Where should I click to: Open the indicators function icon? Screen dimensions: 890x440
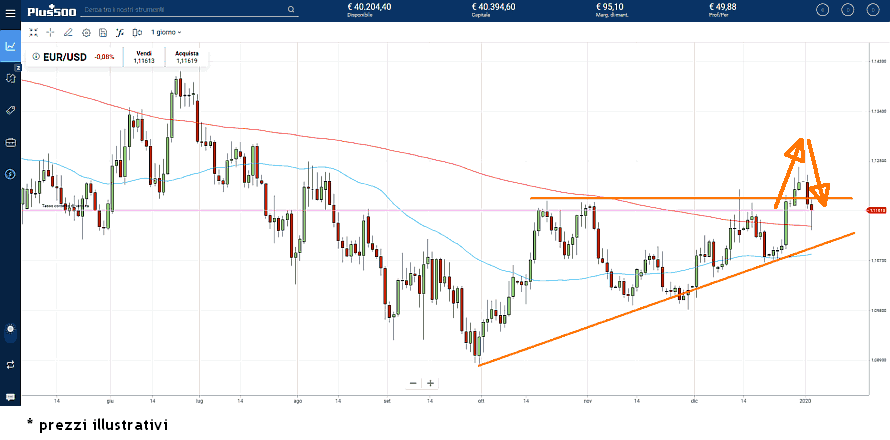[x=120, y=32]
